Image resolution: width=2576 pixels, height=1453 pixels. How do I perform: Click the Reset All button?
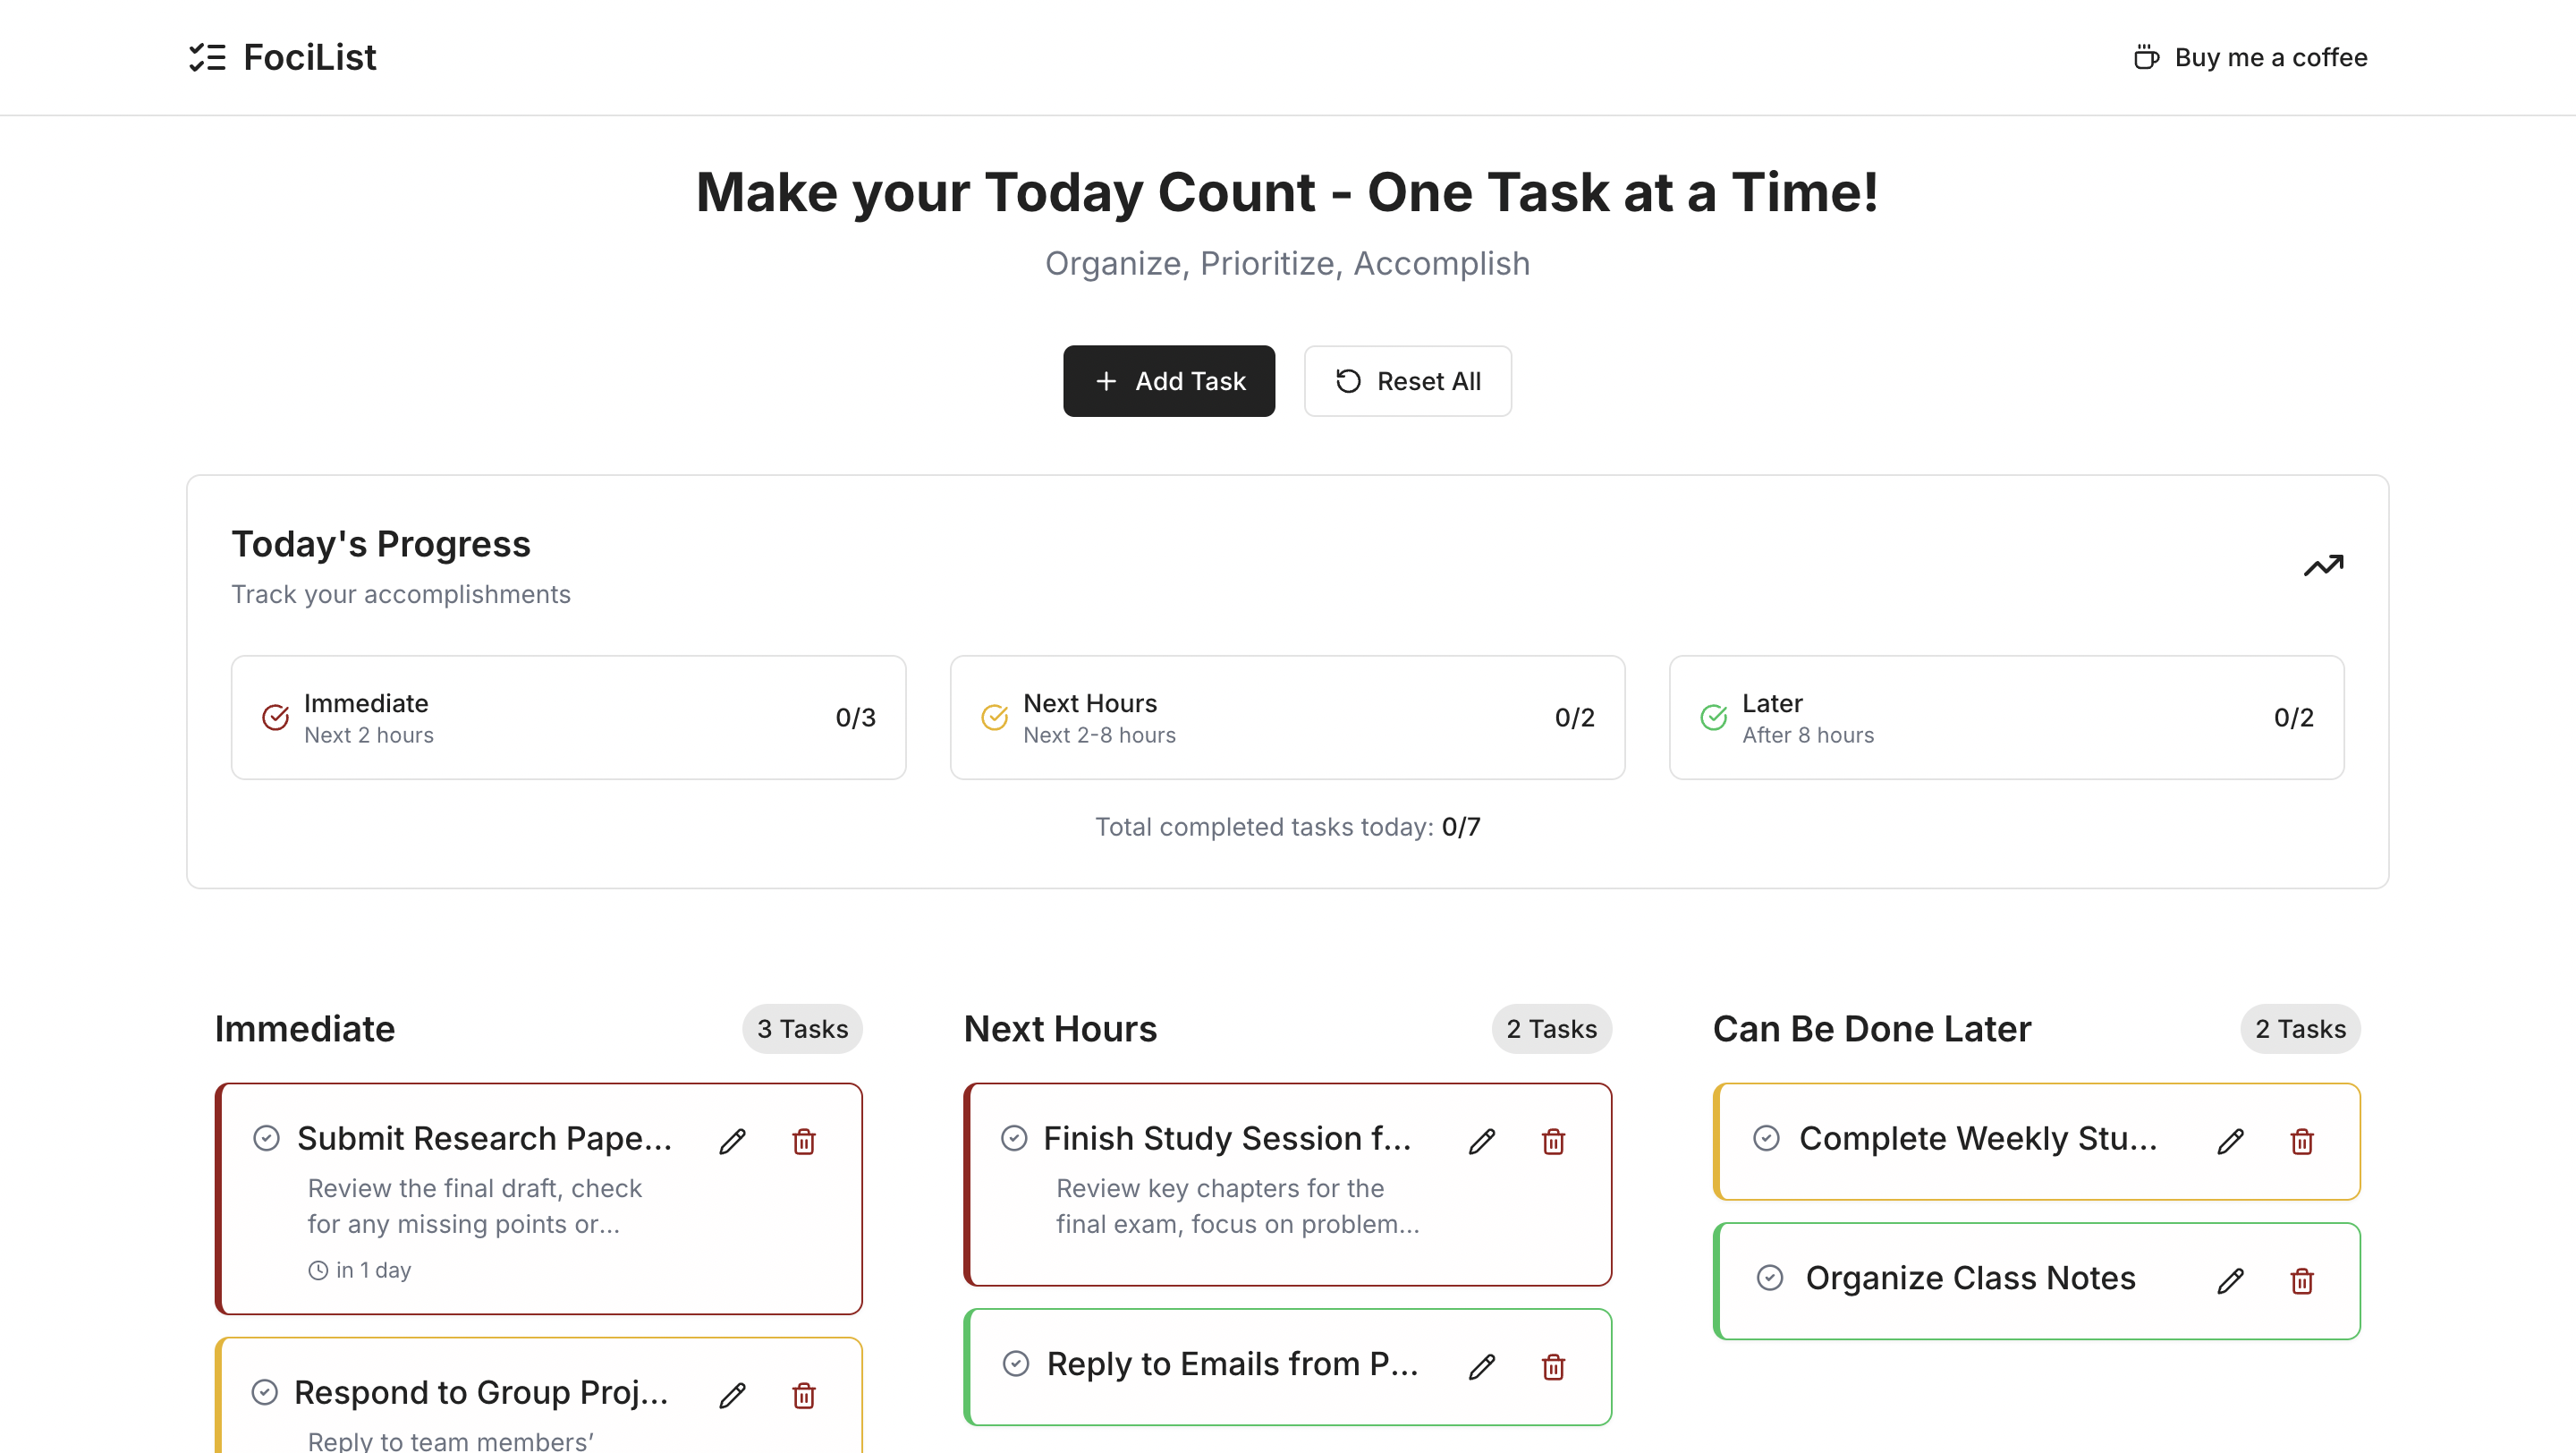tap(1407, 381)
